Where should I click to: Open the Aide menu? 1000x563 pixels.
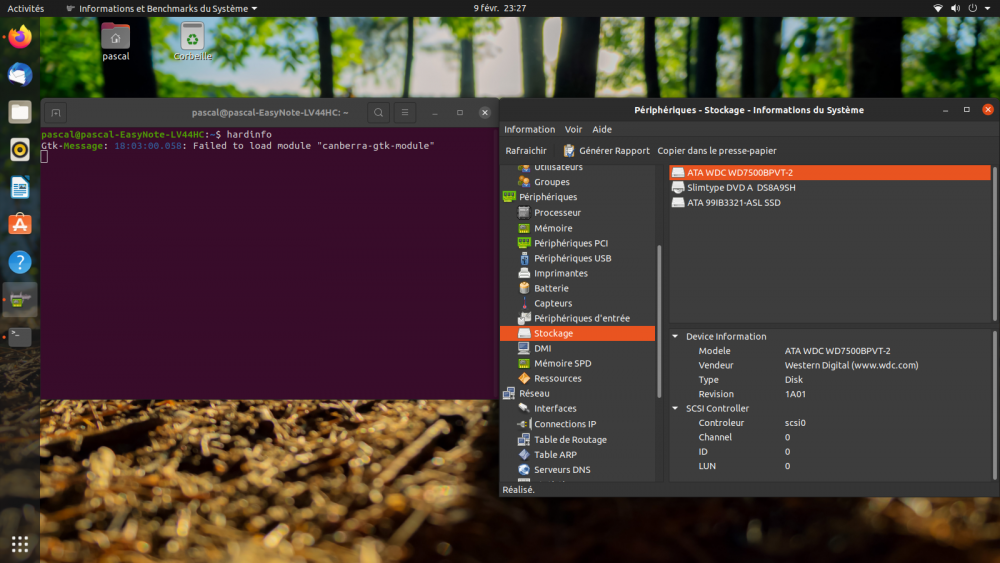point(602,129)
